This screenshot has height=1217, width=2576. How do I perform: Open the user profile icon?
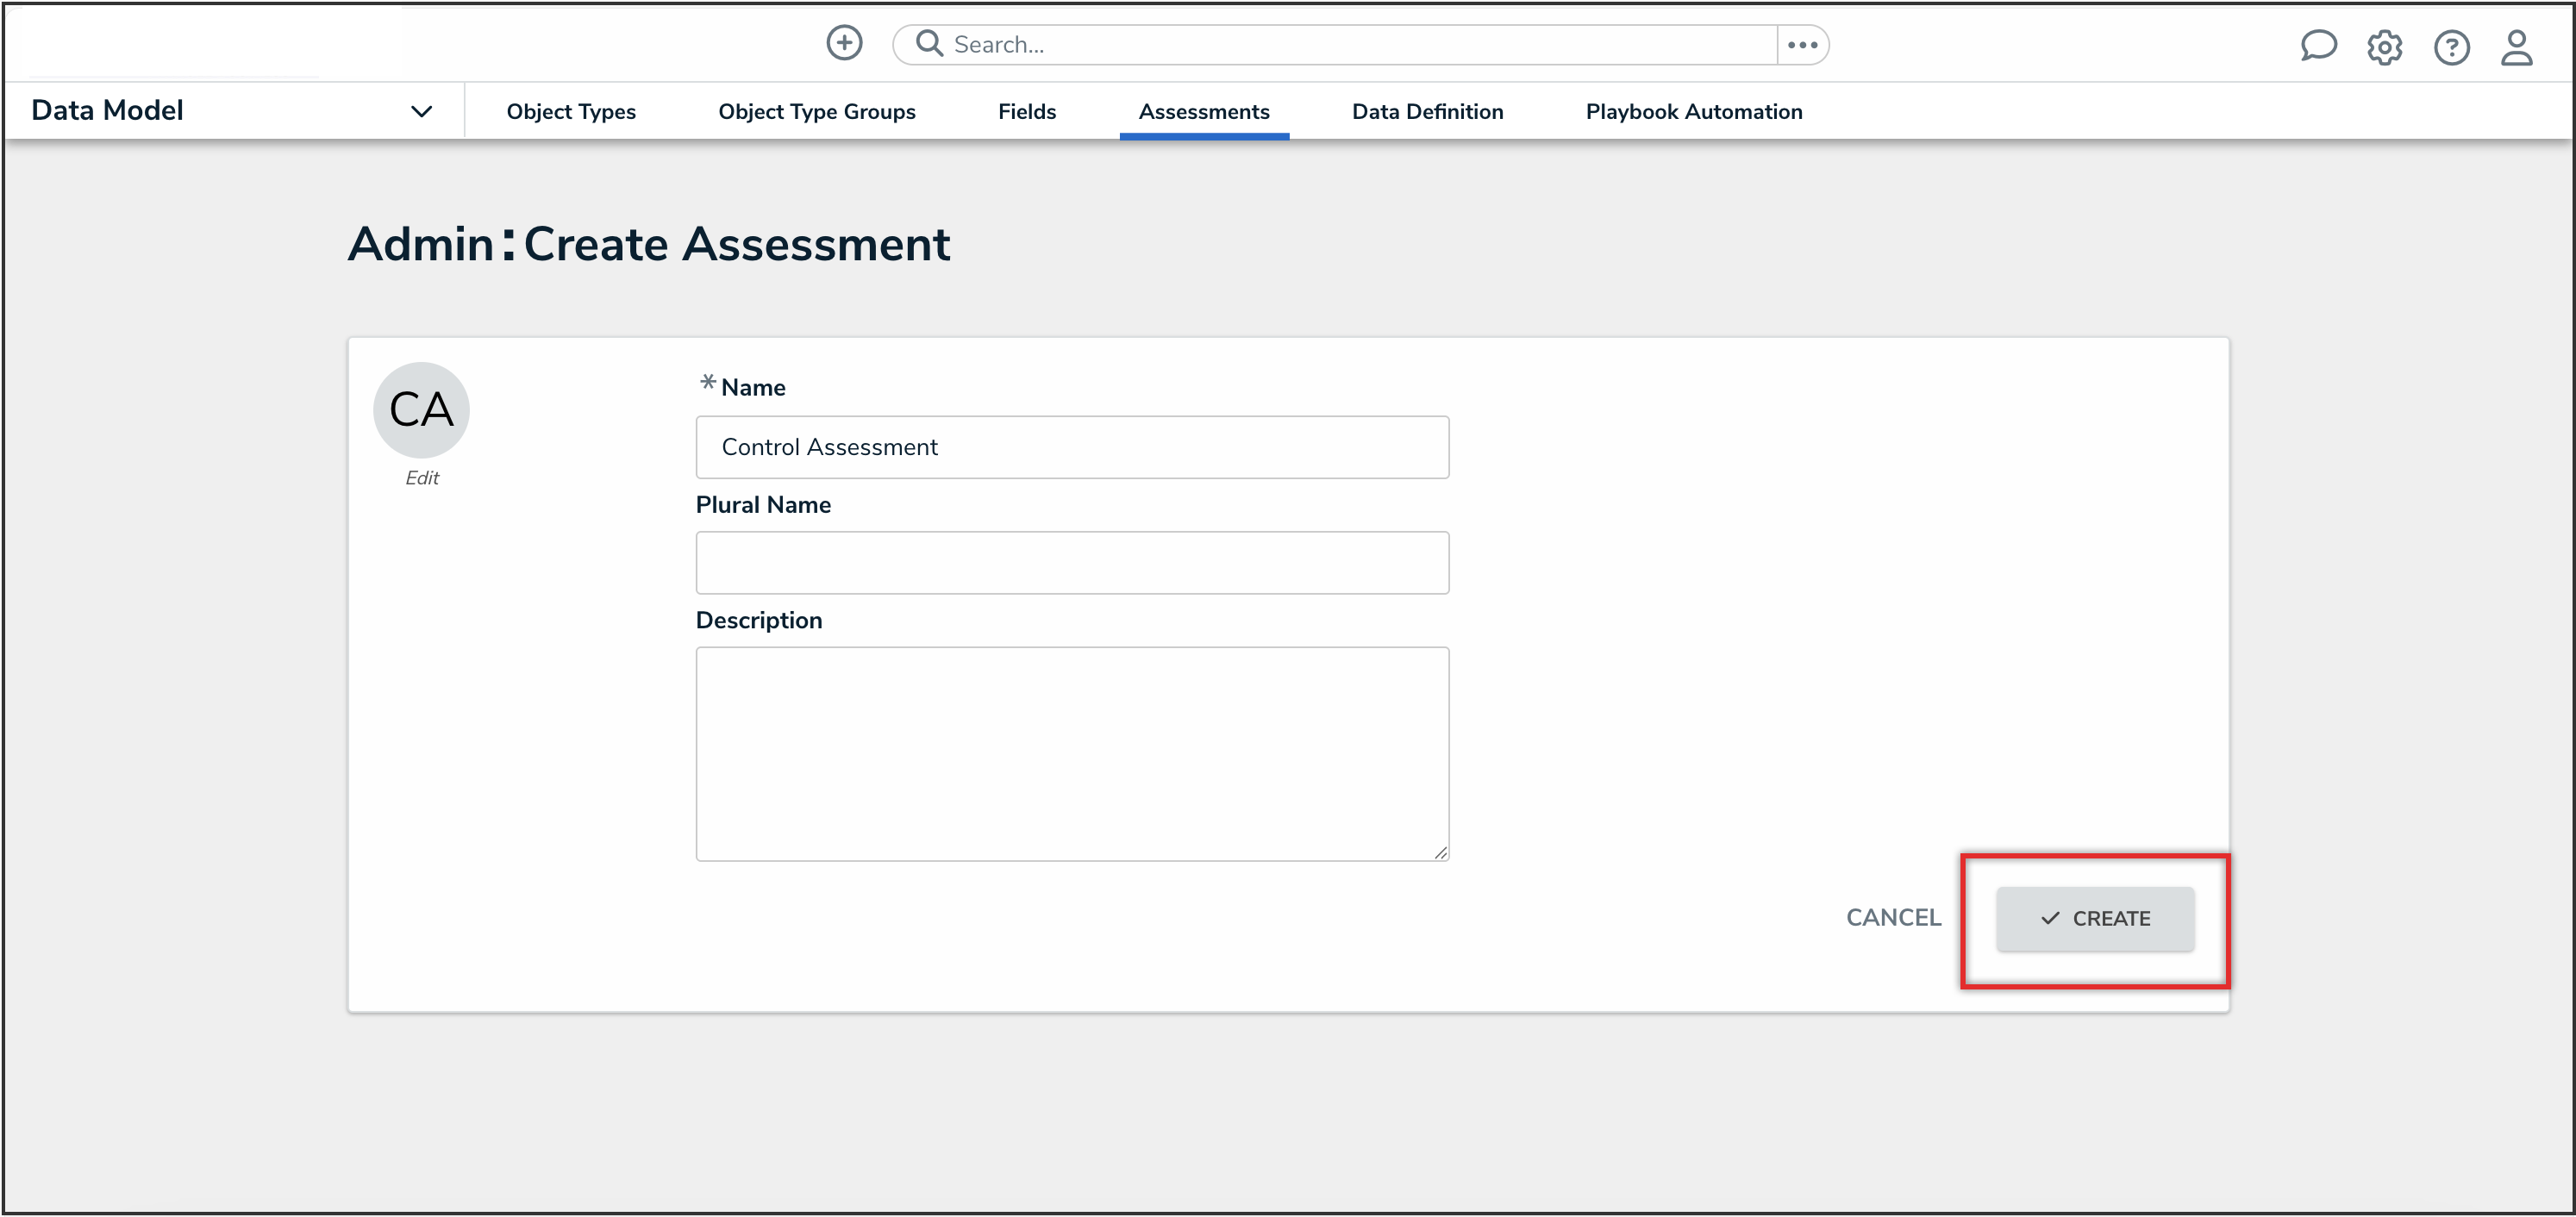pyautogui.click(x=2516, y=47)
